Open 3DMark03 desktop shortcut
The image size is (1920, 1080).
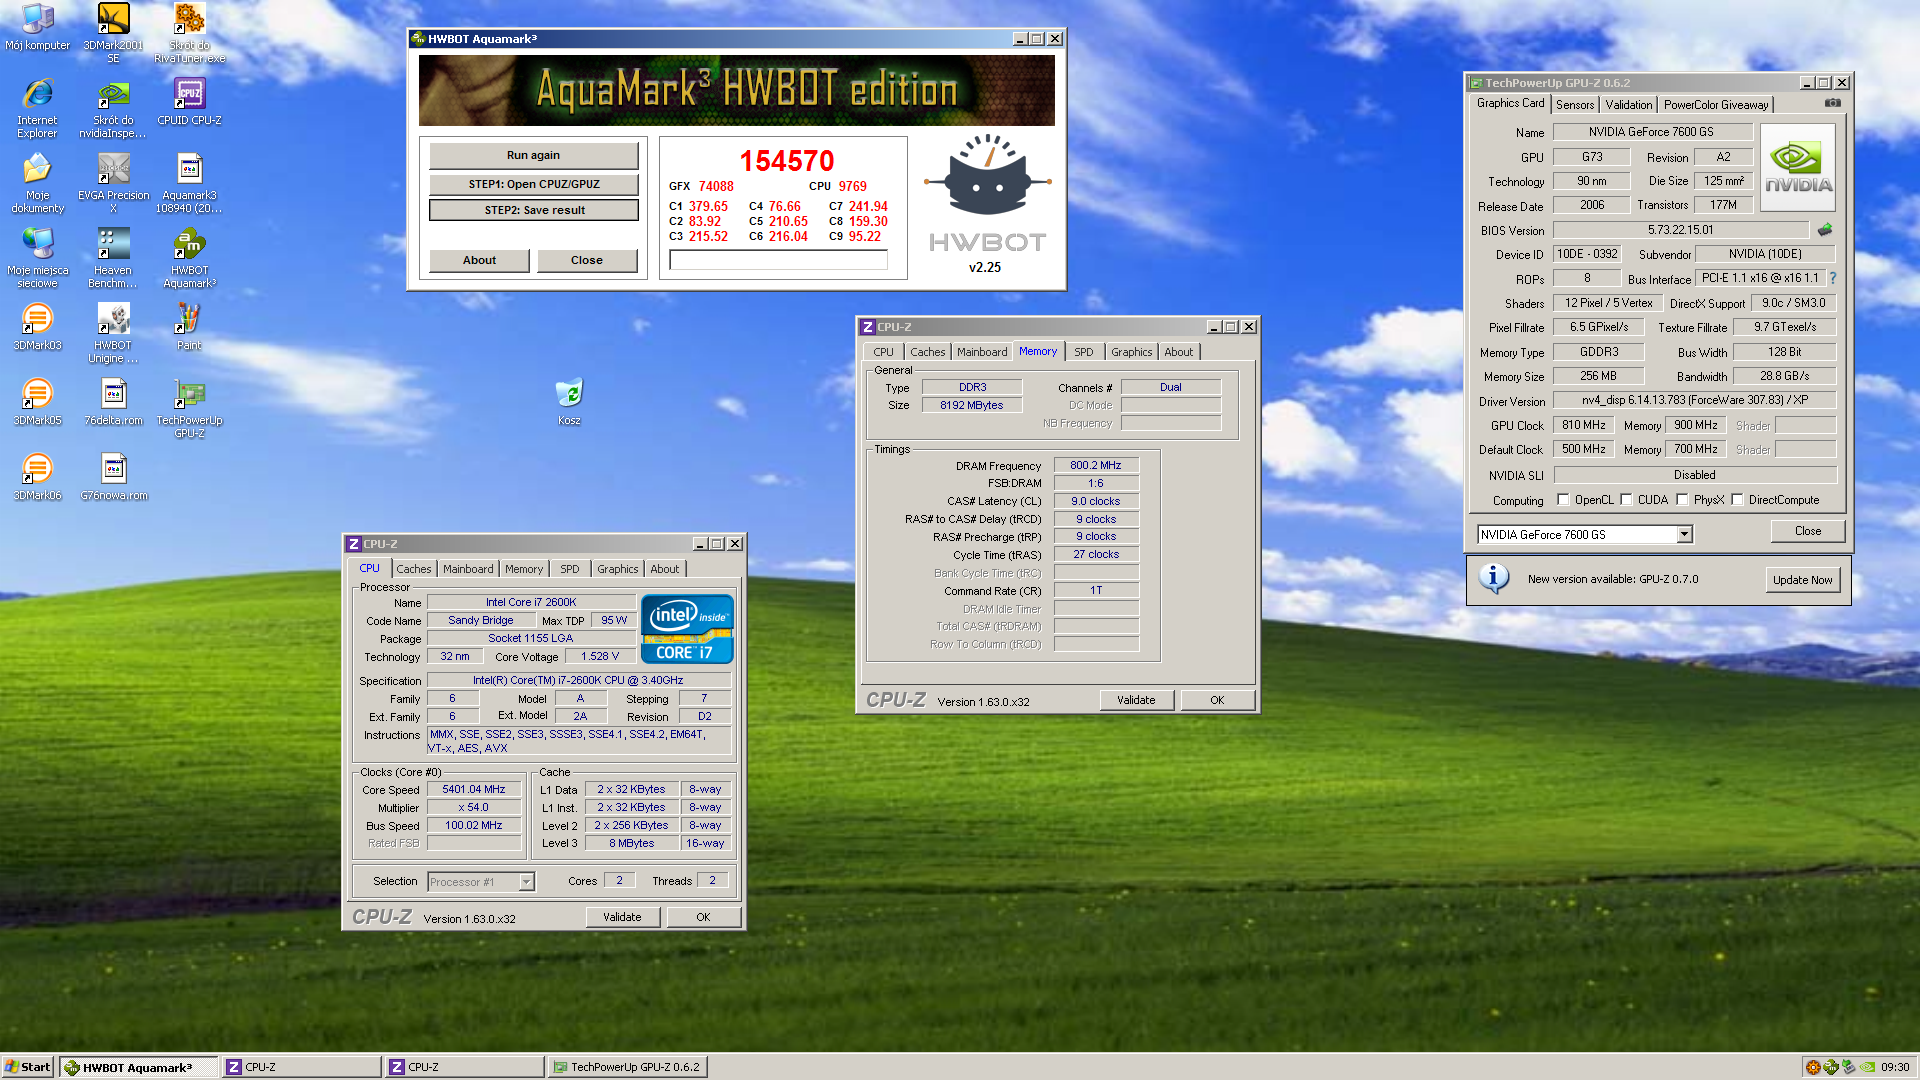coord(37,327)
